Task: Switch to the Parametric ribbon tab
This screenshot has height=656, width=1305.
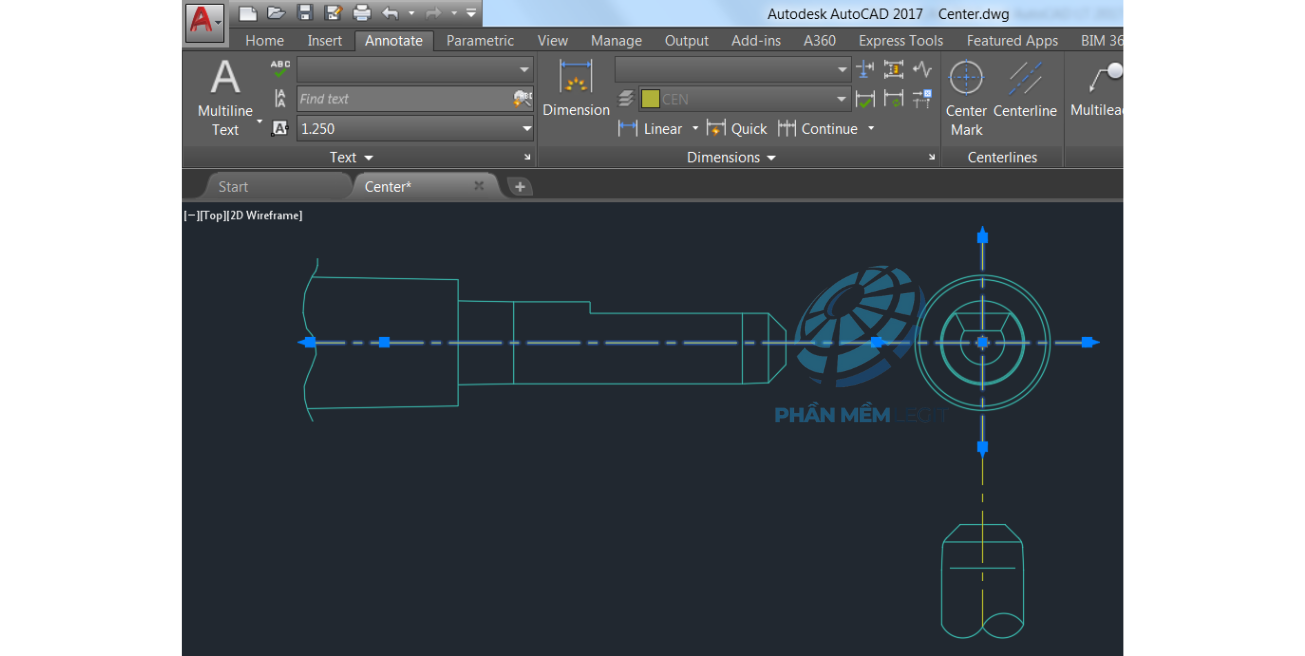Action: [x=480, y=41]
